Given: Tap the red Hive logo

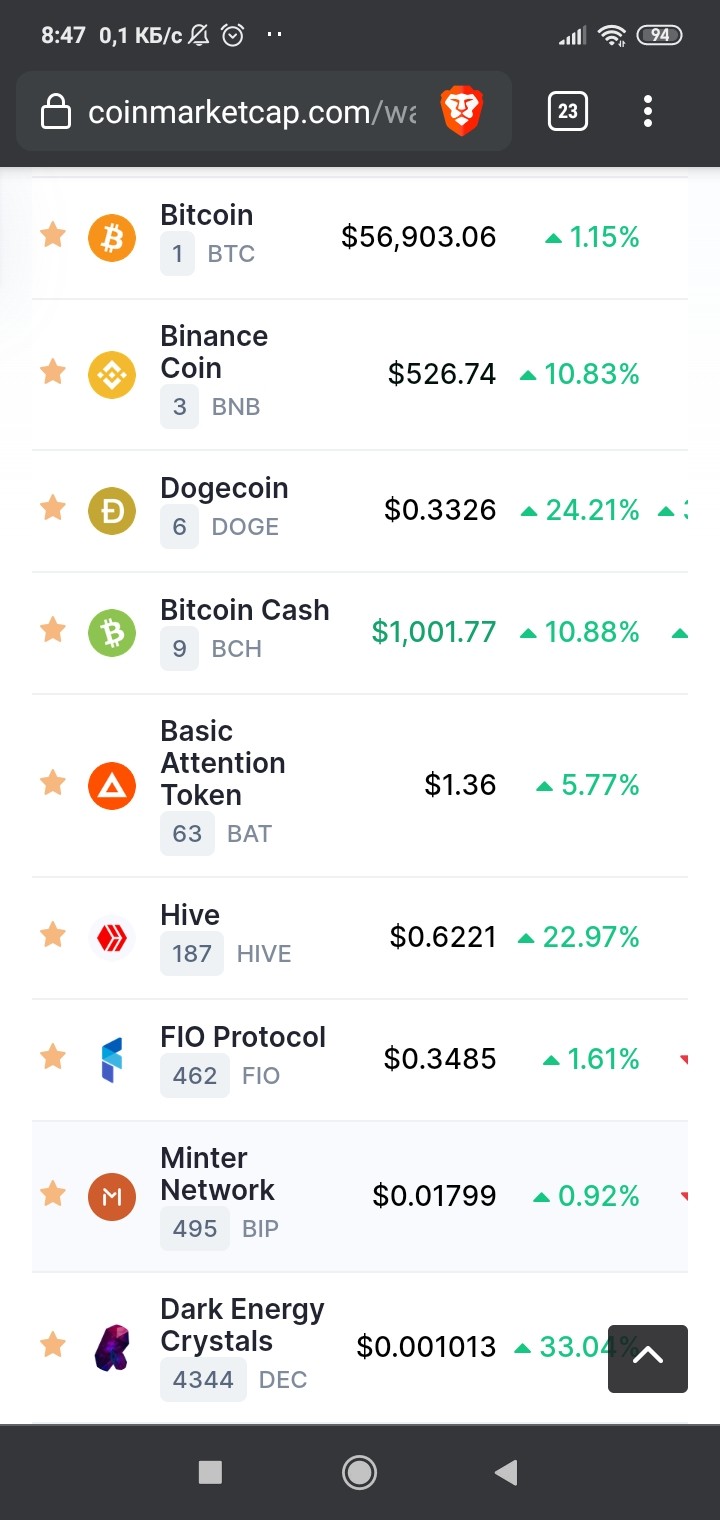Looking at the screenshot, I should [x=112, y=938].
